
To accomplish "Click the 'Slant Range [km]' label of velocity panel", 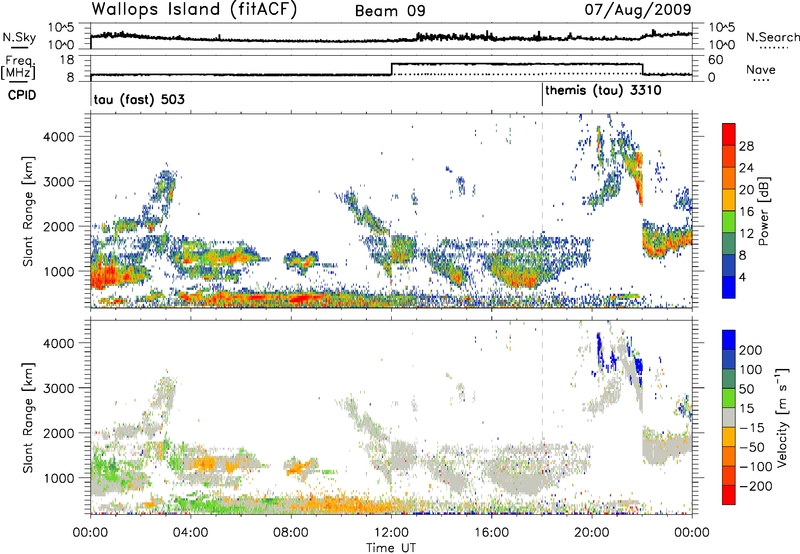I will 28,418.
